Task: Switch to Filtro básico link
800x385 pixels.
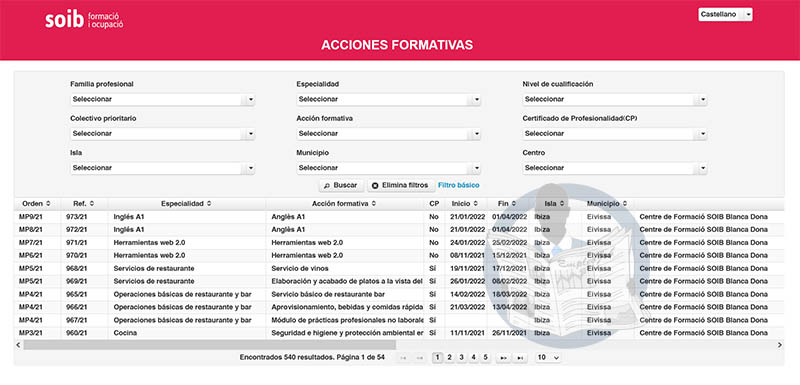Action: point(459,186)
